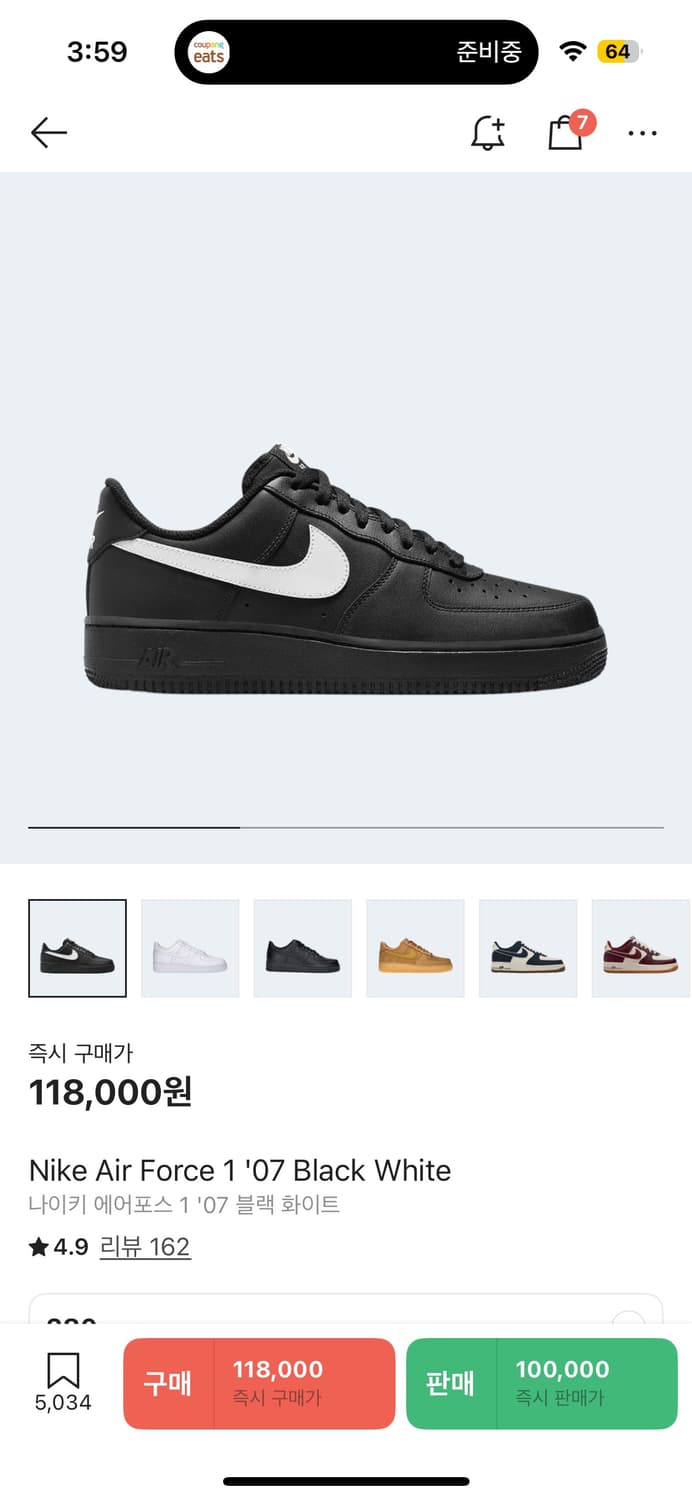Screen dimensions: 692x1500
Task: Tap the main black sneaker product image
Action: (346, 572)
